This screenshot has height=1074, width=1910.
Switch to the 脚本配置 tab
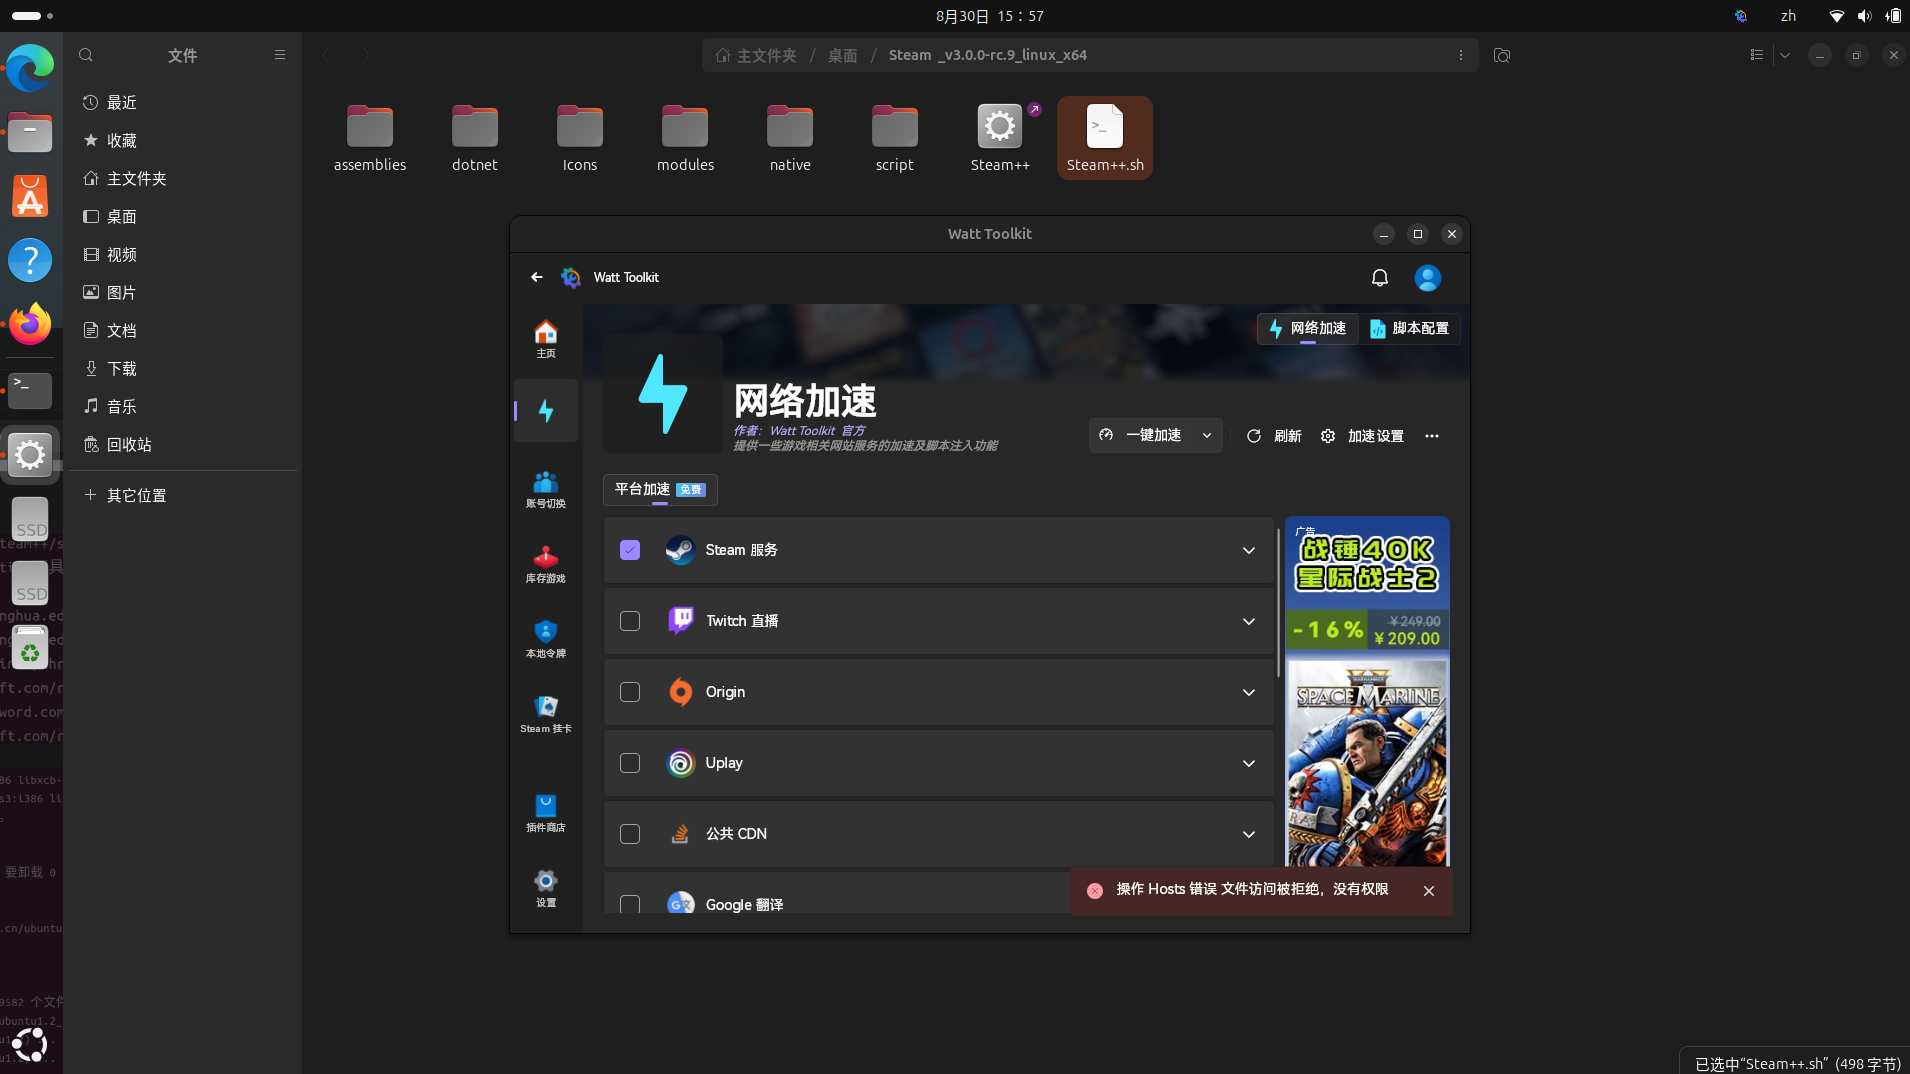(1409, 328)
